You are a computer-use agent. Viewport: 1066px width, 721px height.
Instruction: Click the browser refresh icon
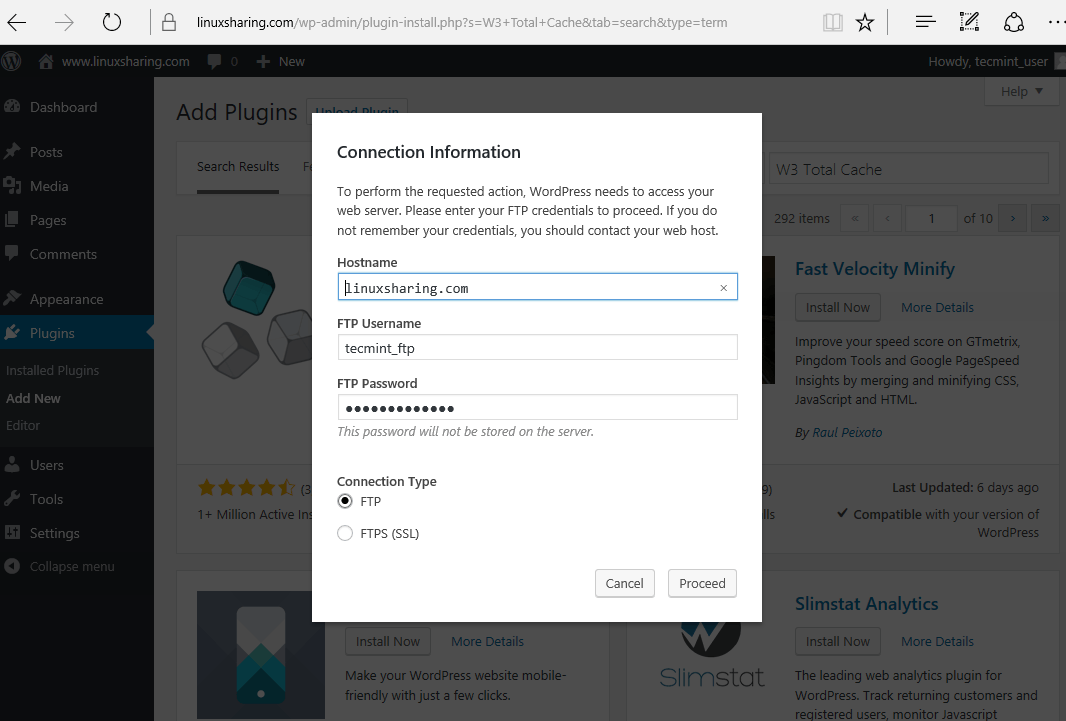[x=112, y=22]
